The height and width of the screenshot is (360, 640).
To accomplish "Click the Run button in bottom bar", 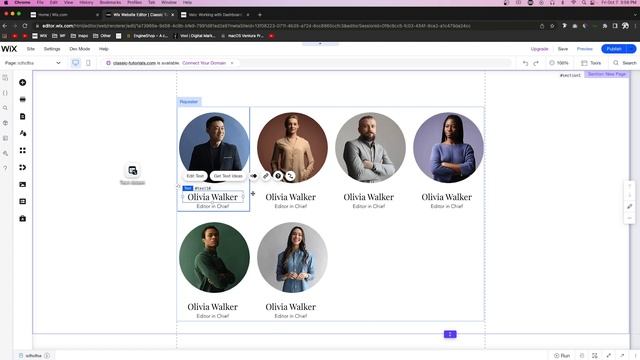I will [562, 356].
